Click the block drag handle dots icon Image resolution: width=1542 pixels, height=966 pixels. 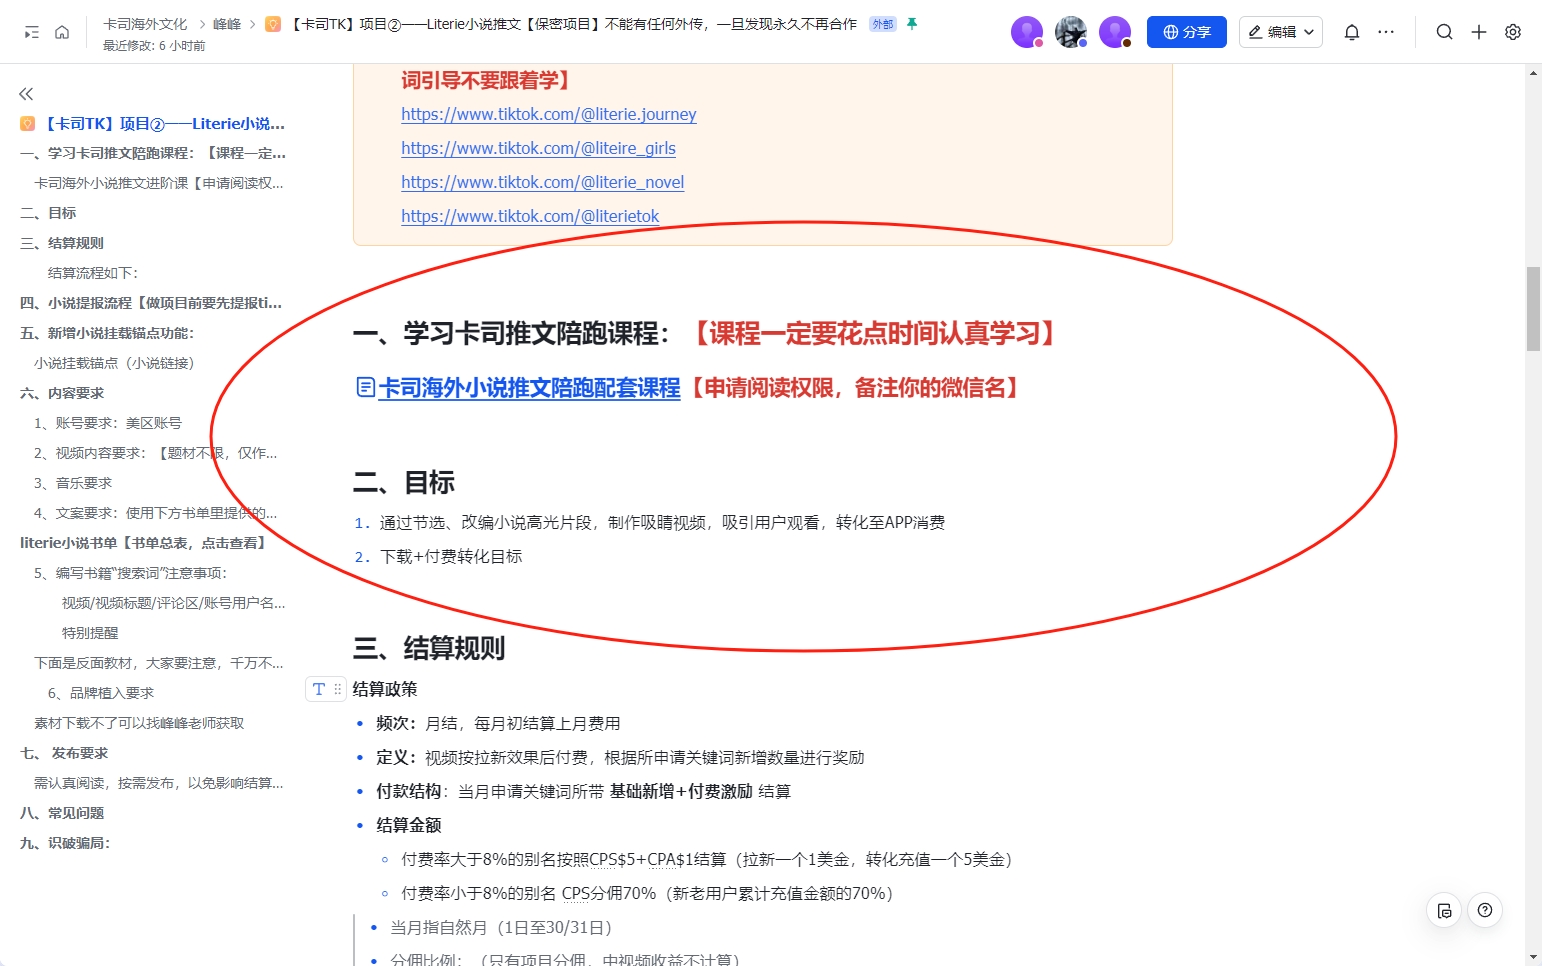point(338,689)
